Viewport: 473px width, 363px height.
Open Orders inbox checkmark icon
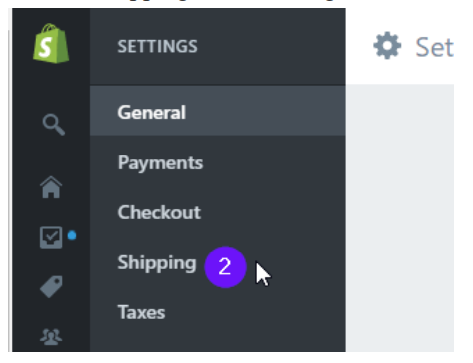[x=51, y=237]
